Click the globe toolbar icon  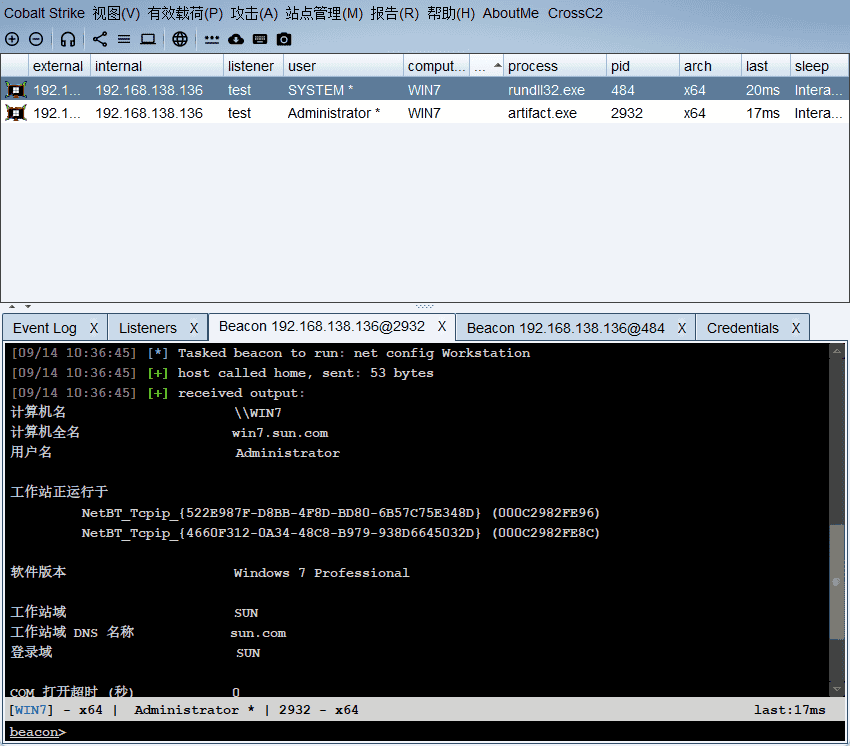pos(180,39)
